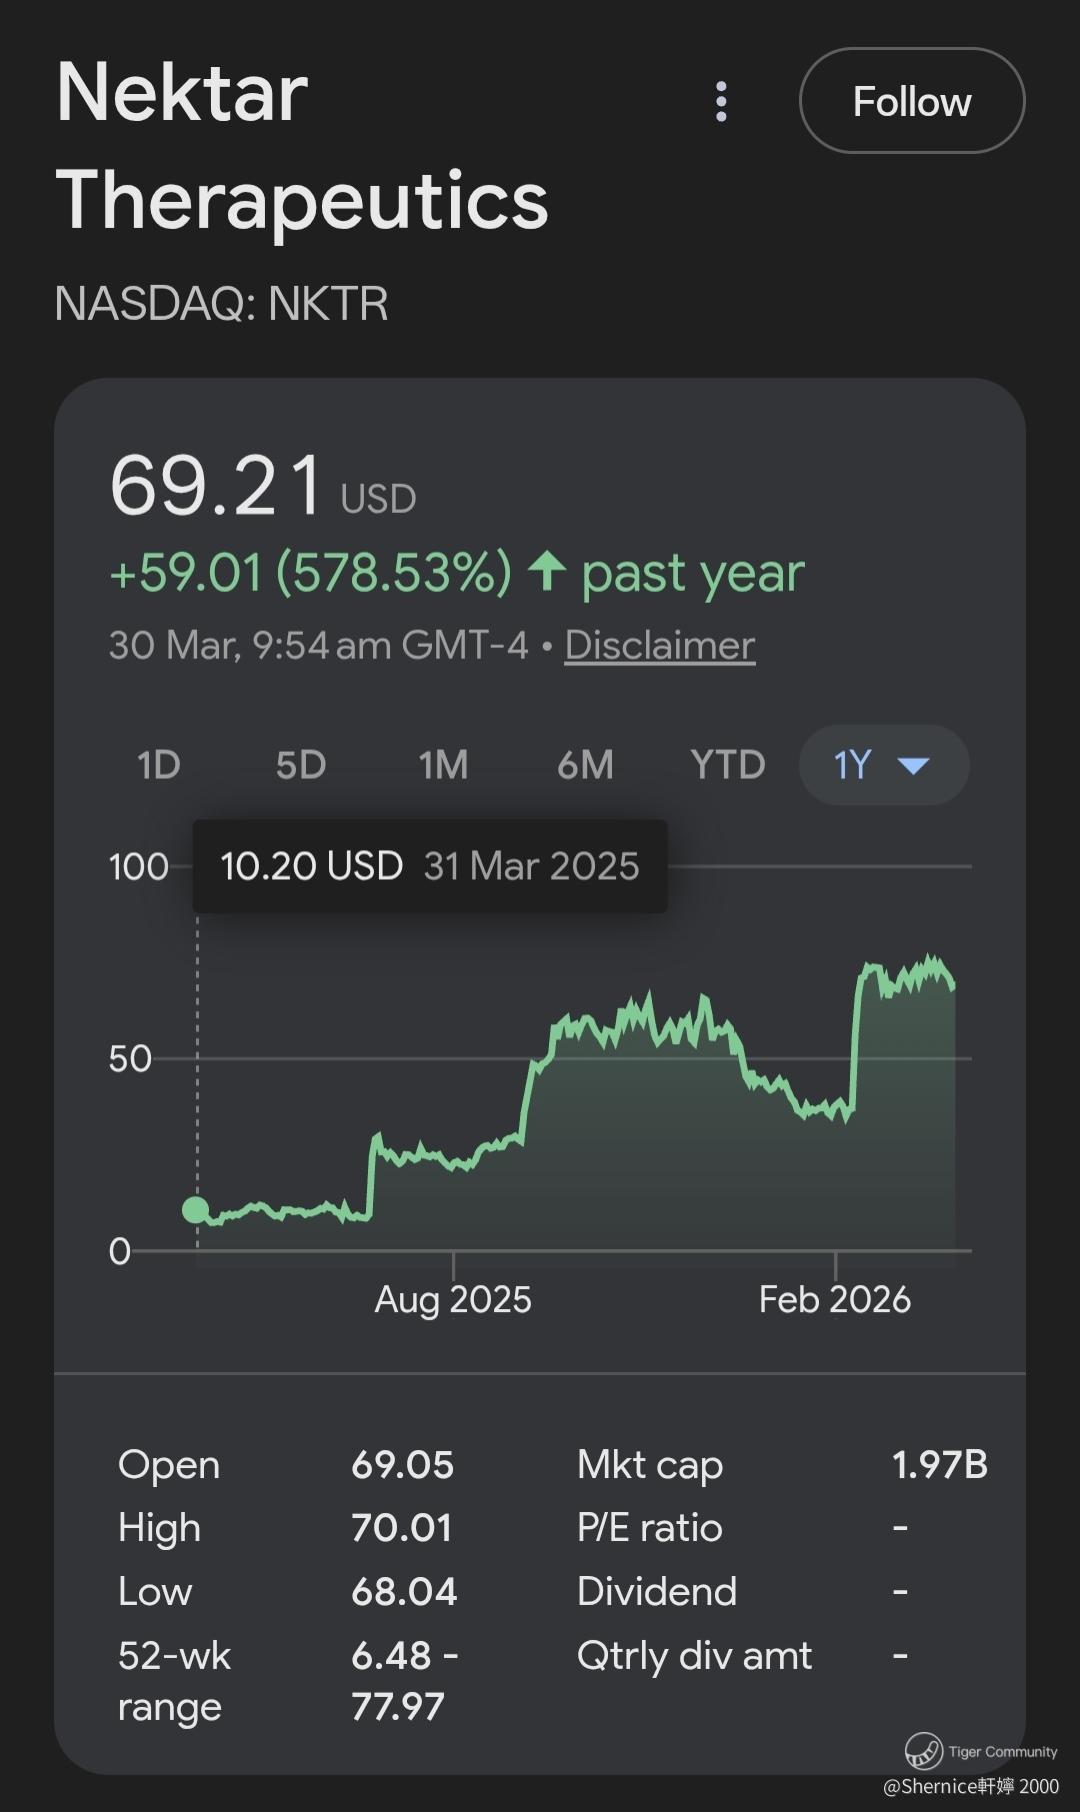Select the YTD range tab
The image size is (1080, 1812).
click(x=727, y=765)
